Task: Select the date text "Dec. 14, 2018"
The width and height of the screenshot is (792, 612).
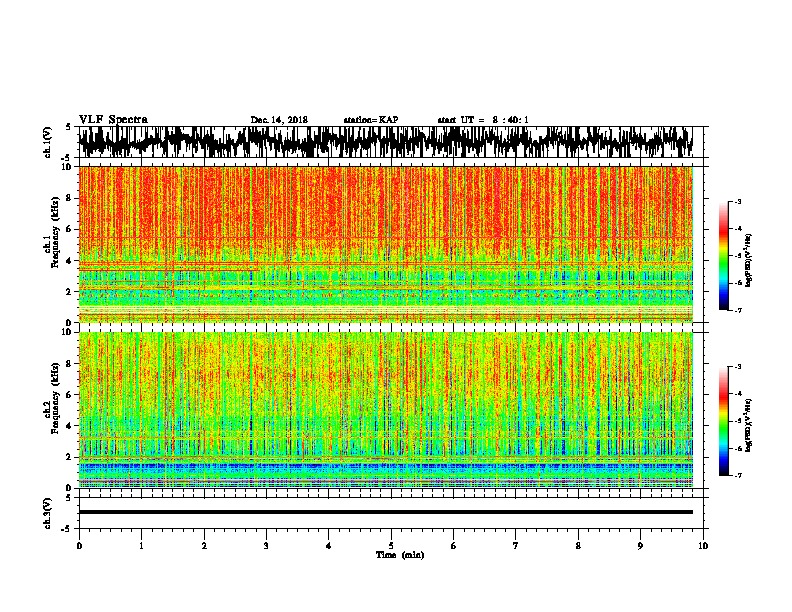Action: [279, 120]
